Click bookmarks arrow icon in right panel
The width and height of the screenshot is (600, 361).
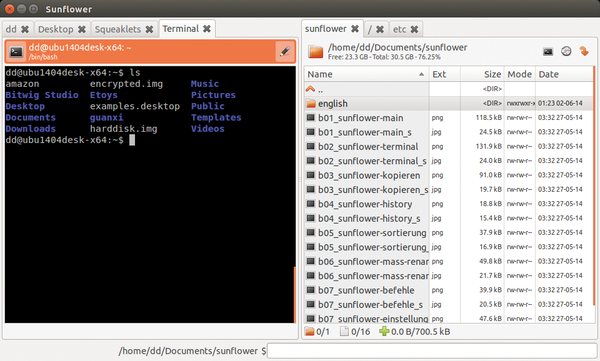coord(584,51)
